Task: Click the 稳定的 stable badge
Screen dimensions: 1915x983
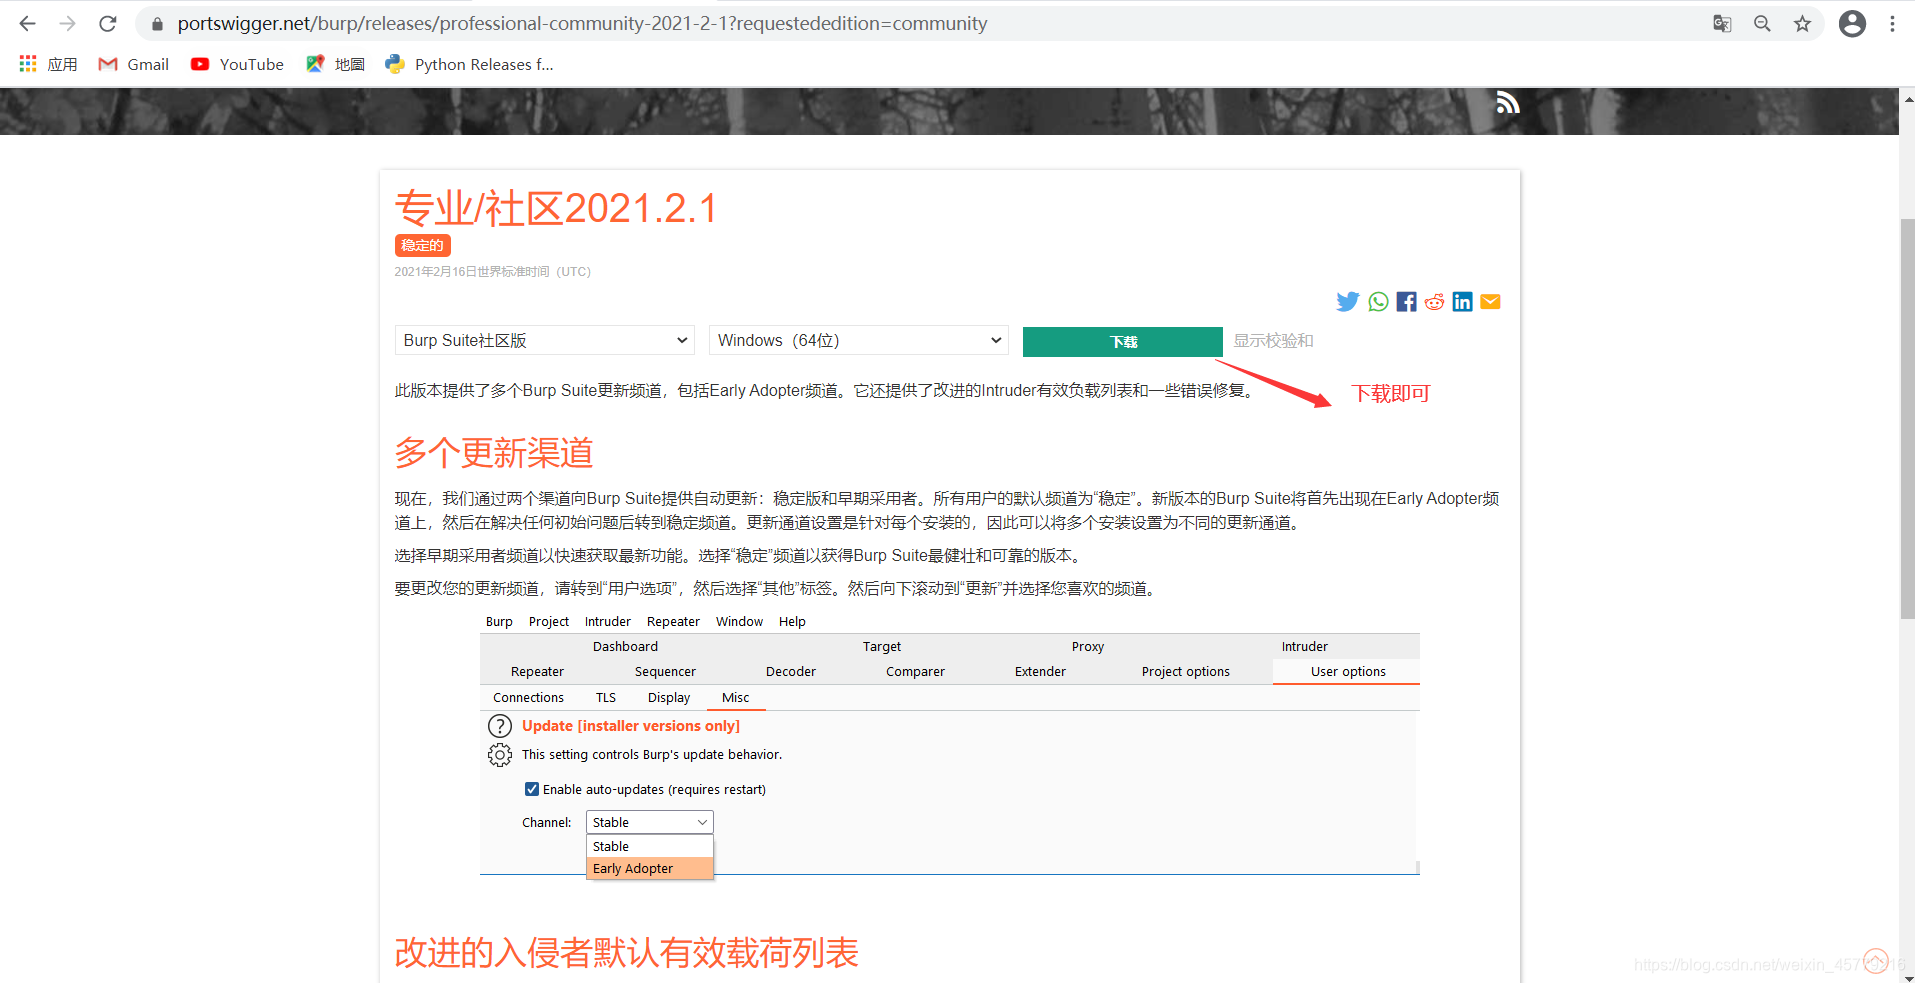Action: coord(422,245)
